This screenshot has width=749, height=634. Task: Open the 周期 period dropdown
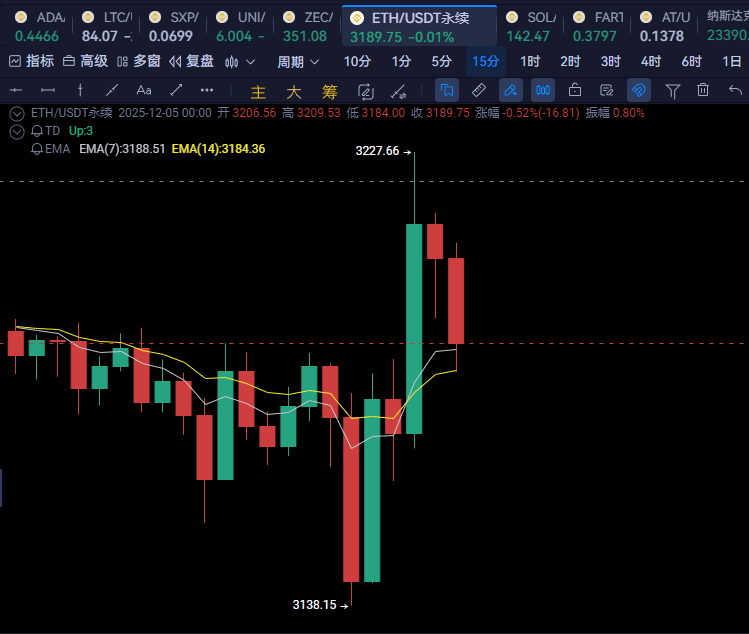(298, 62)
